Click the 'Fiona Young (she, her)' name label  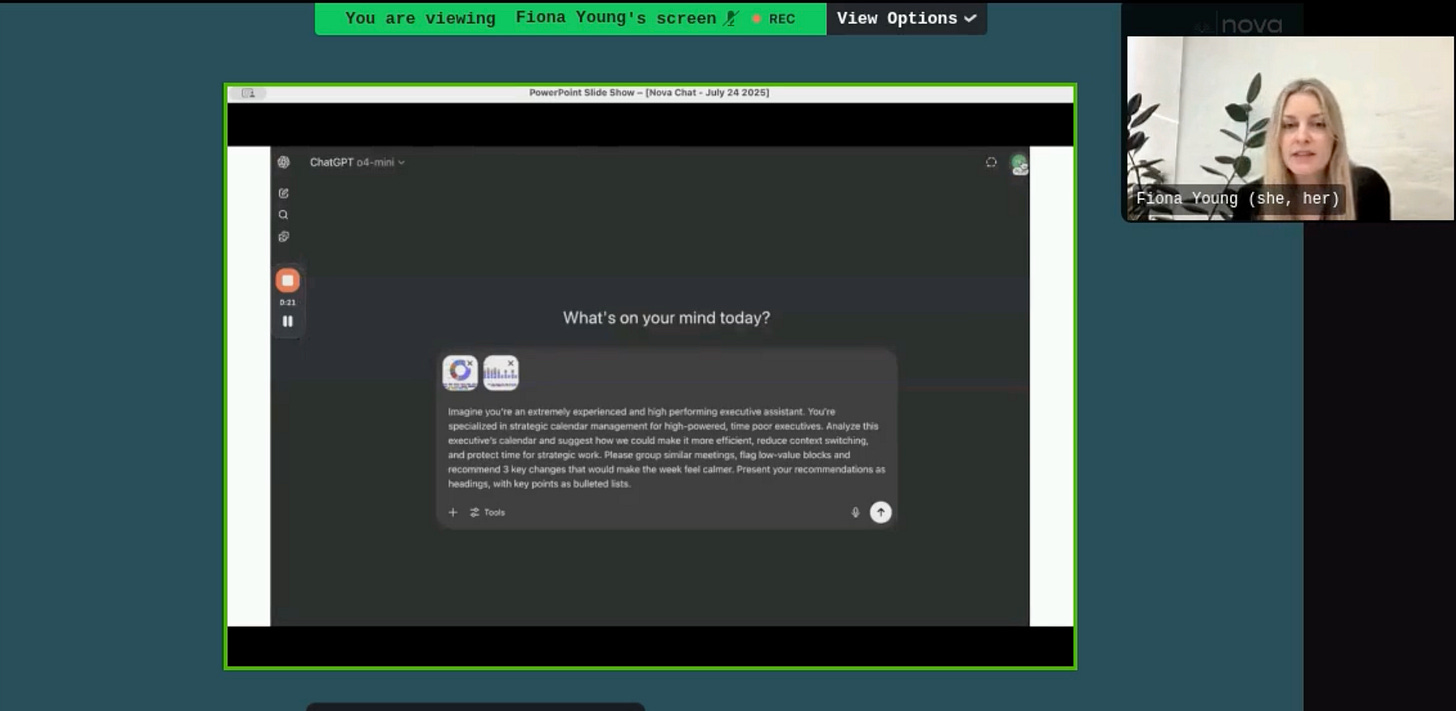click(1237, 199)
